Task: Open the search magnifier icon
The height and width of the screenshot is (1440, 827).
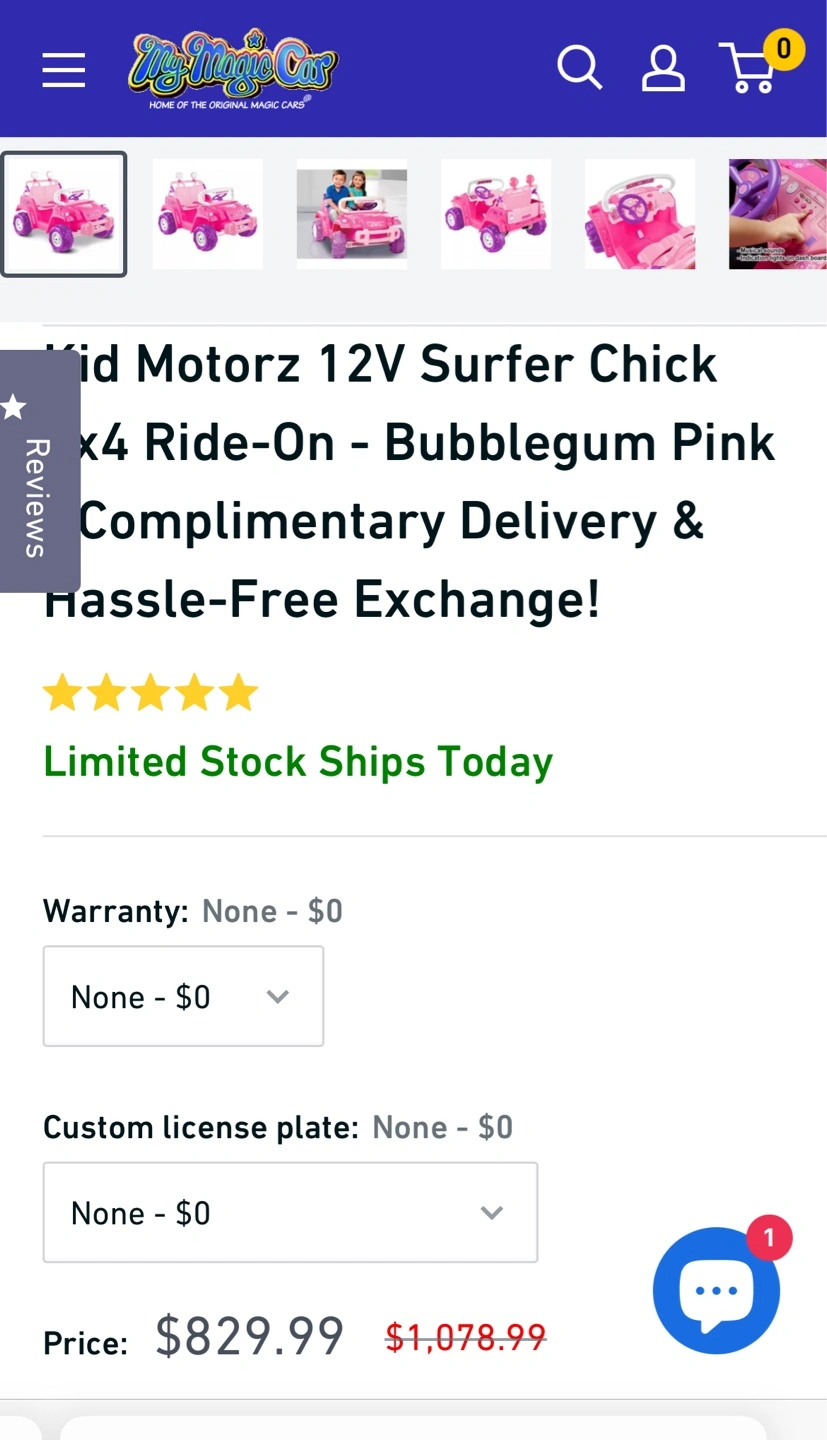Action: (579, 69)
